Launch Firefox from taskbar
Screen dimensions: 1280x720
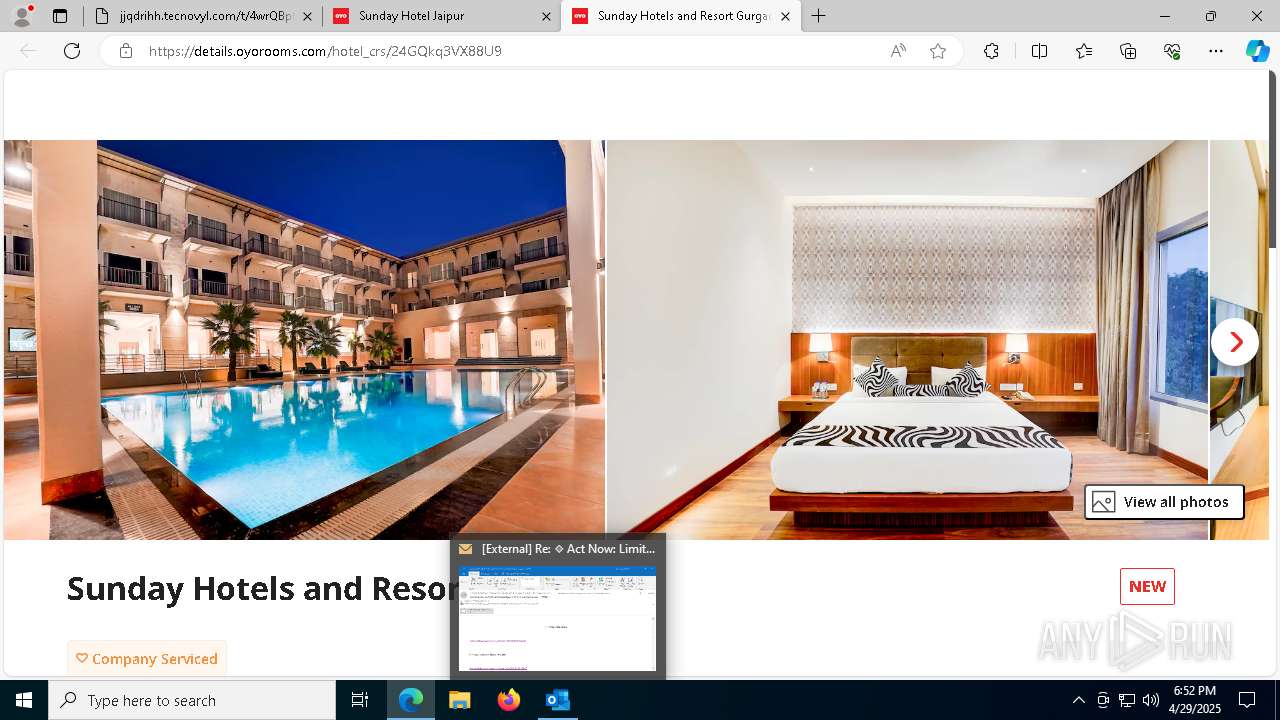[x=508, y=700]
